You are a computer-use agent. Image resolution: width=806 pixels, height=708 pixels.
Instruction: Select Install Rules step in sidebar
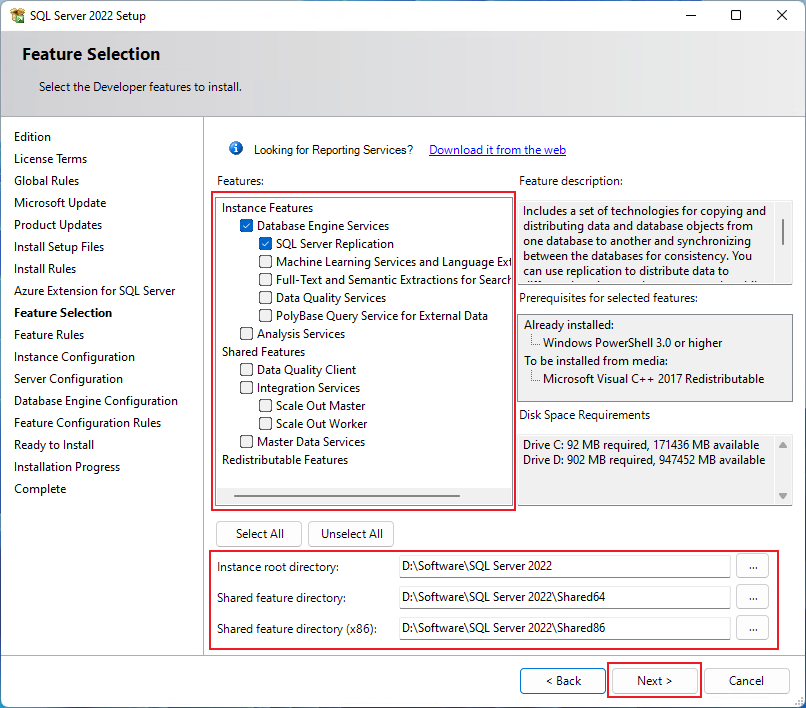(x=45, y=269)
